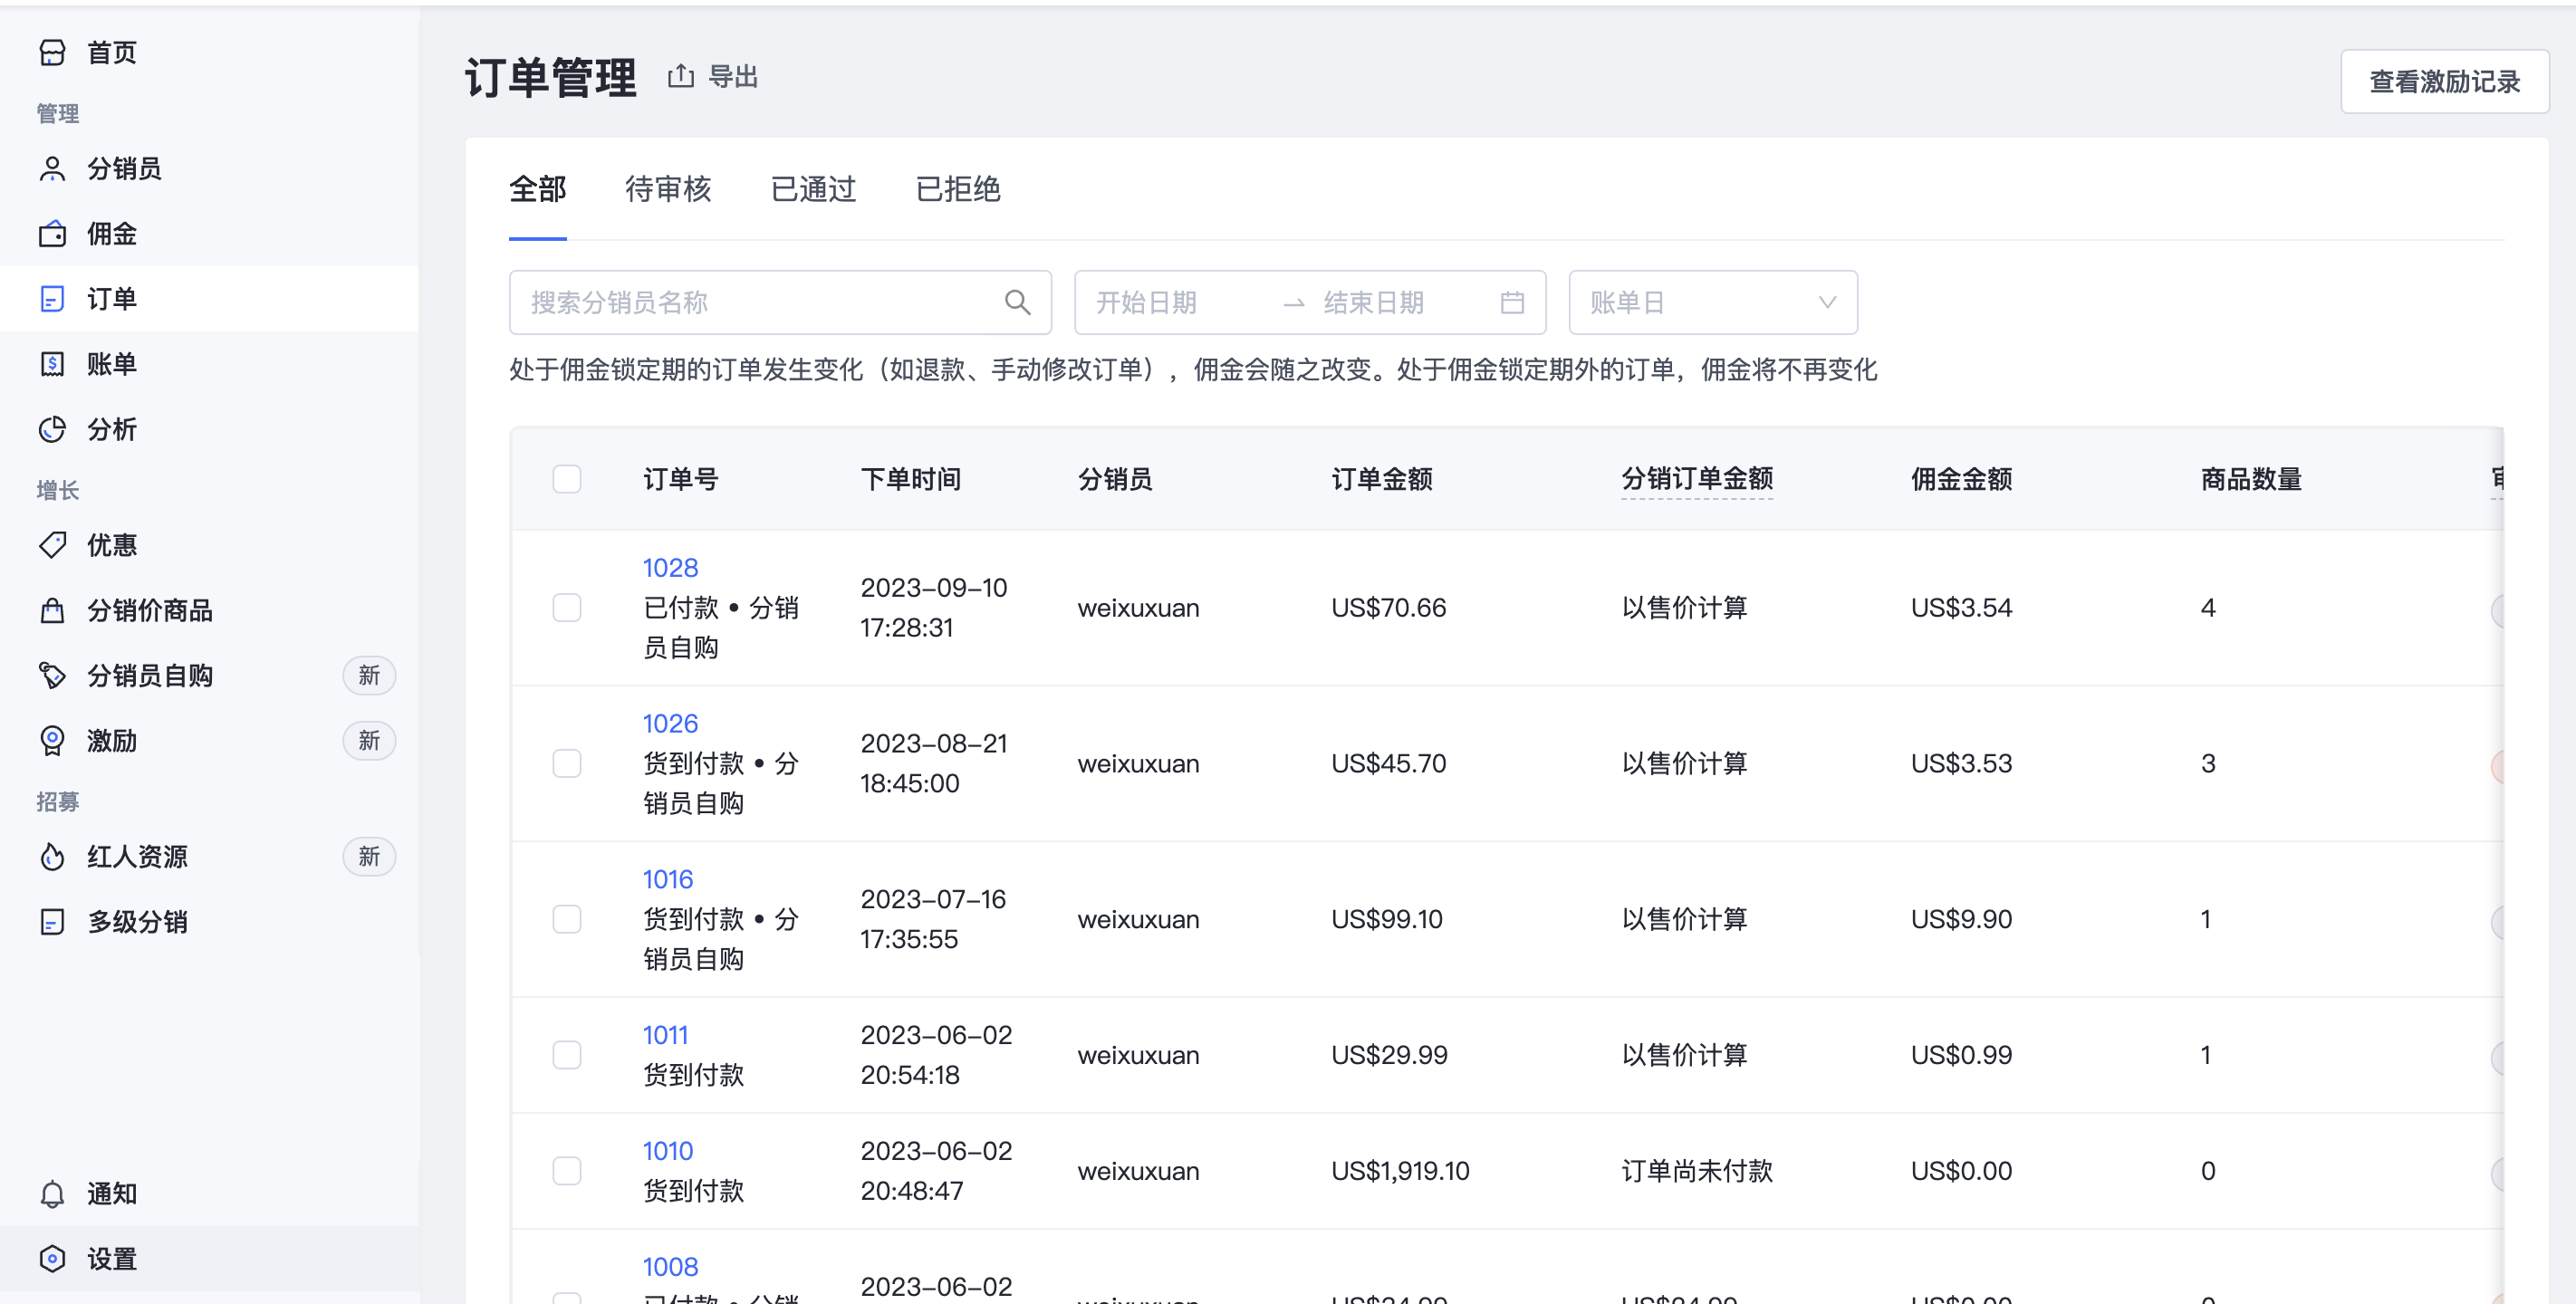
Task: Tick the select-all checkbox in table header
Action: 567,479
